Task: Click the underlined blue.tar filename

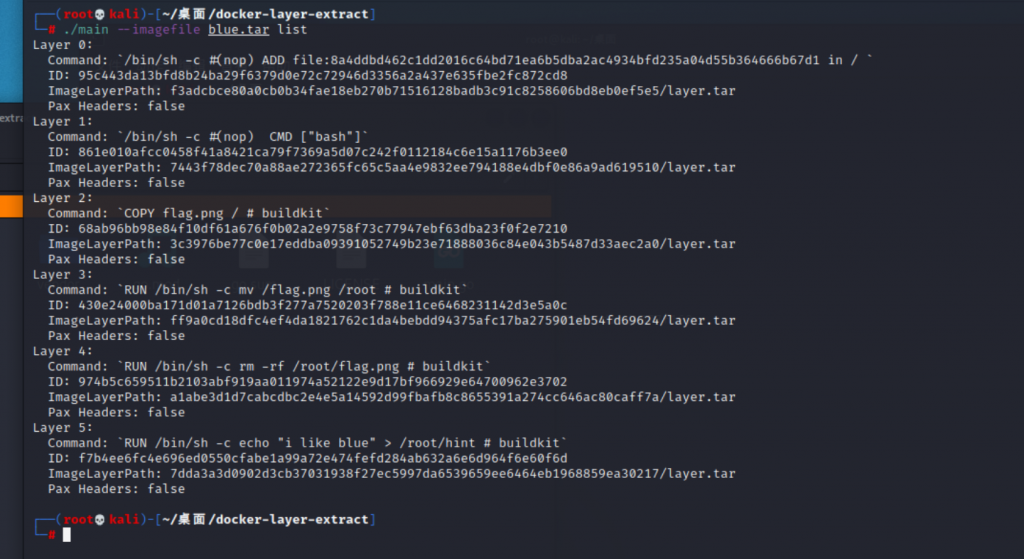Action: [x=240, y=30]
